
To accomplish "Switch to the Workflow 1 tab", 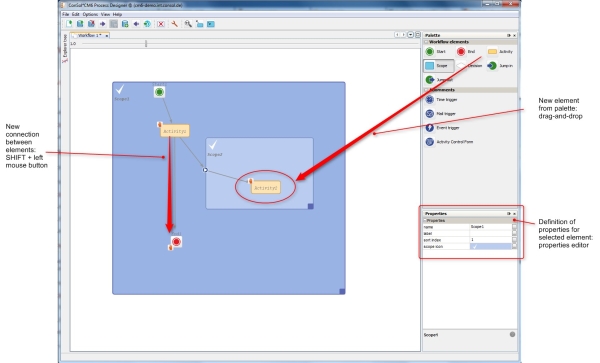I will tap(90, 35).
